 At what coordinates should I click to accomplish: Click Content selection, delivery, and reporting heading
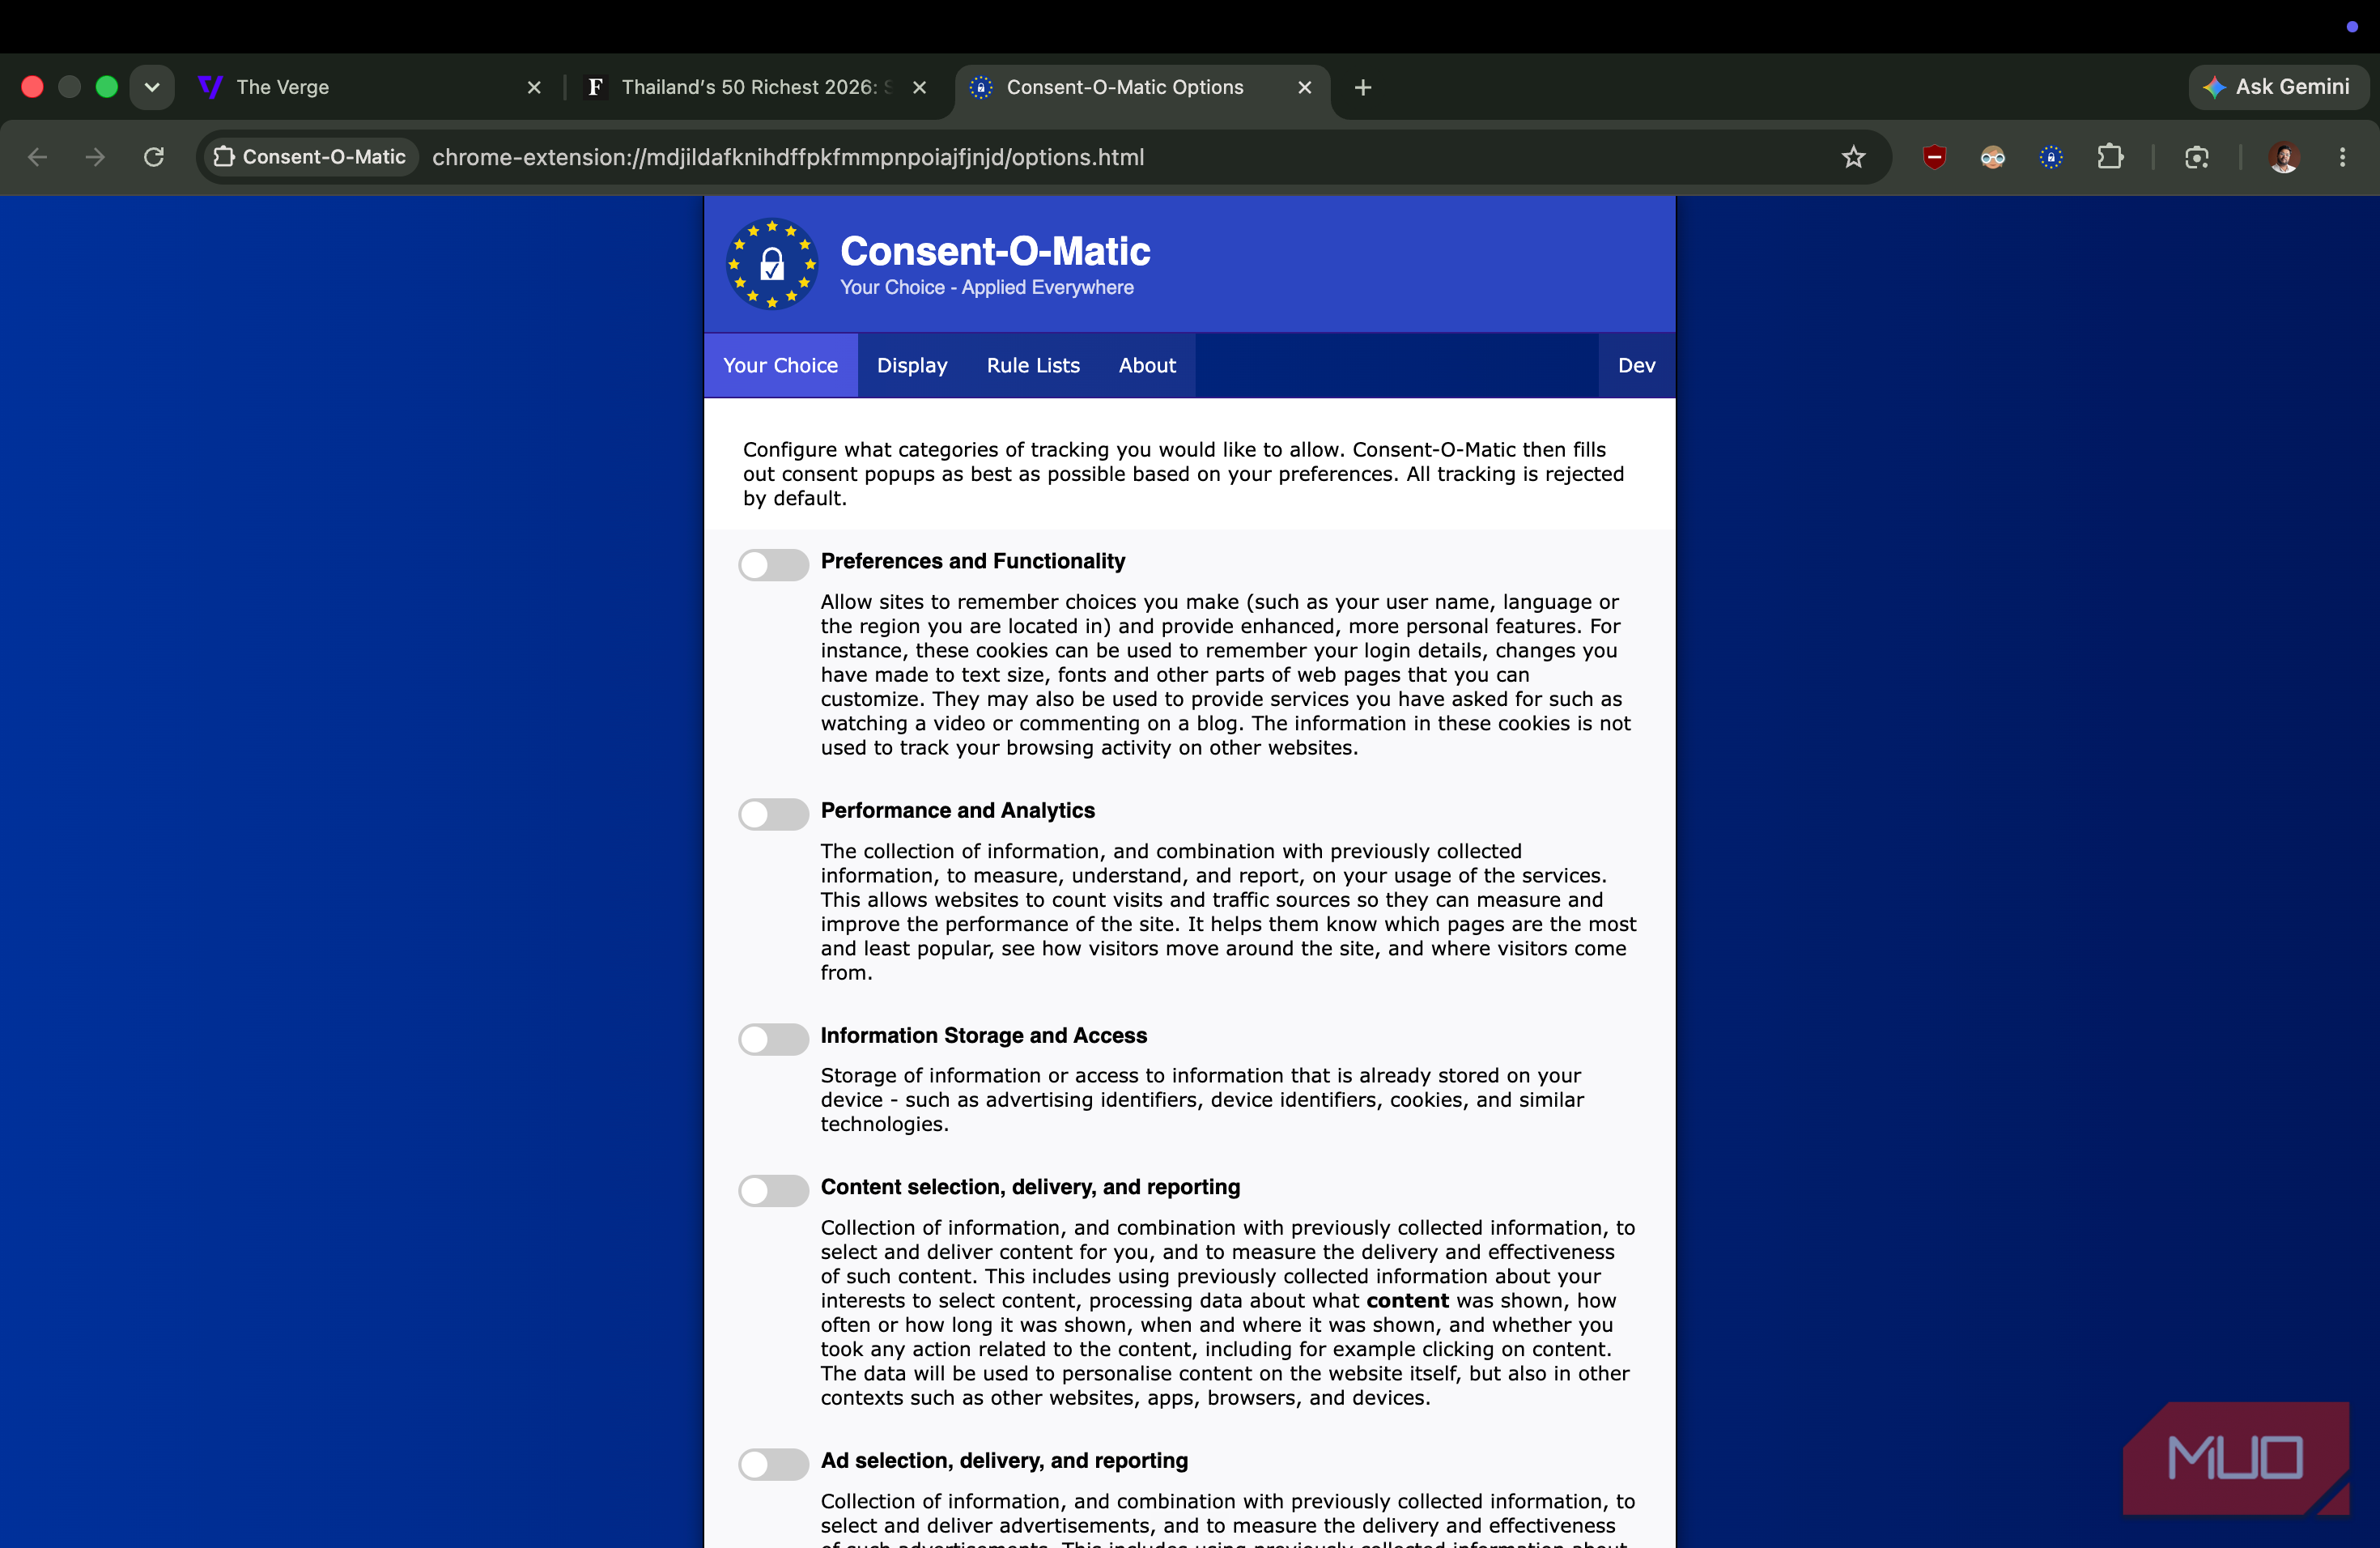point(1030,1187)
